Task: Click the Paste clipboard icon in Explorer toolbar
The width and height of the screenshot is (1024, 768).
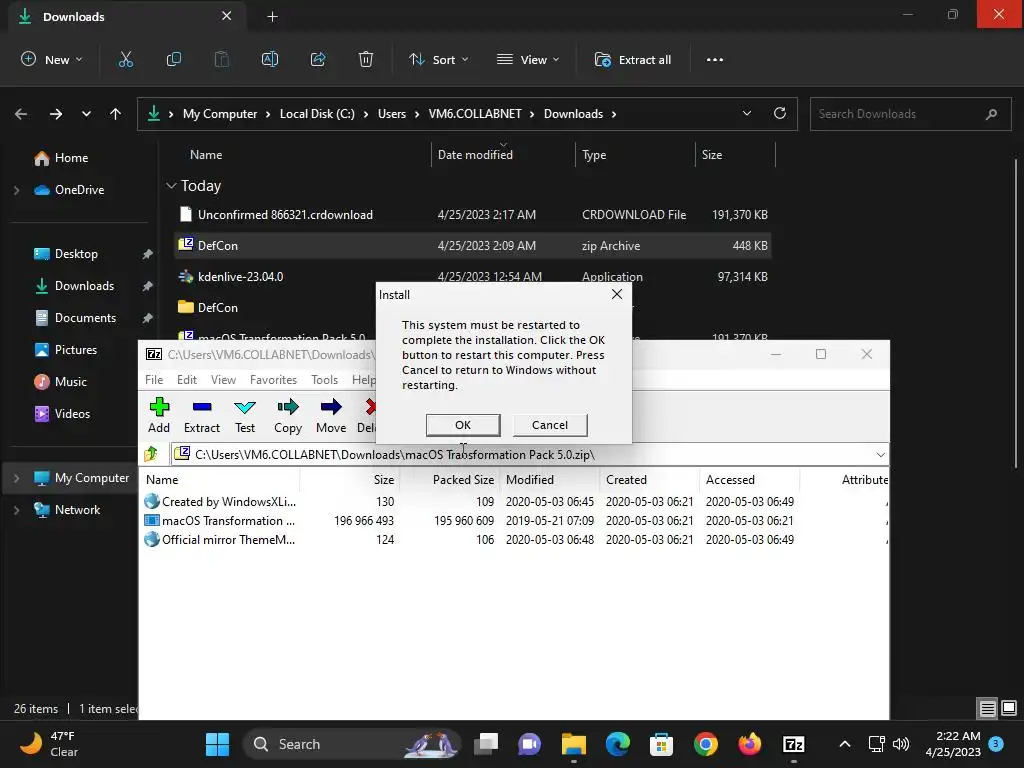Action: pos(222,59)
